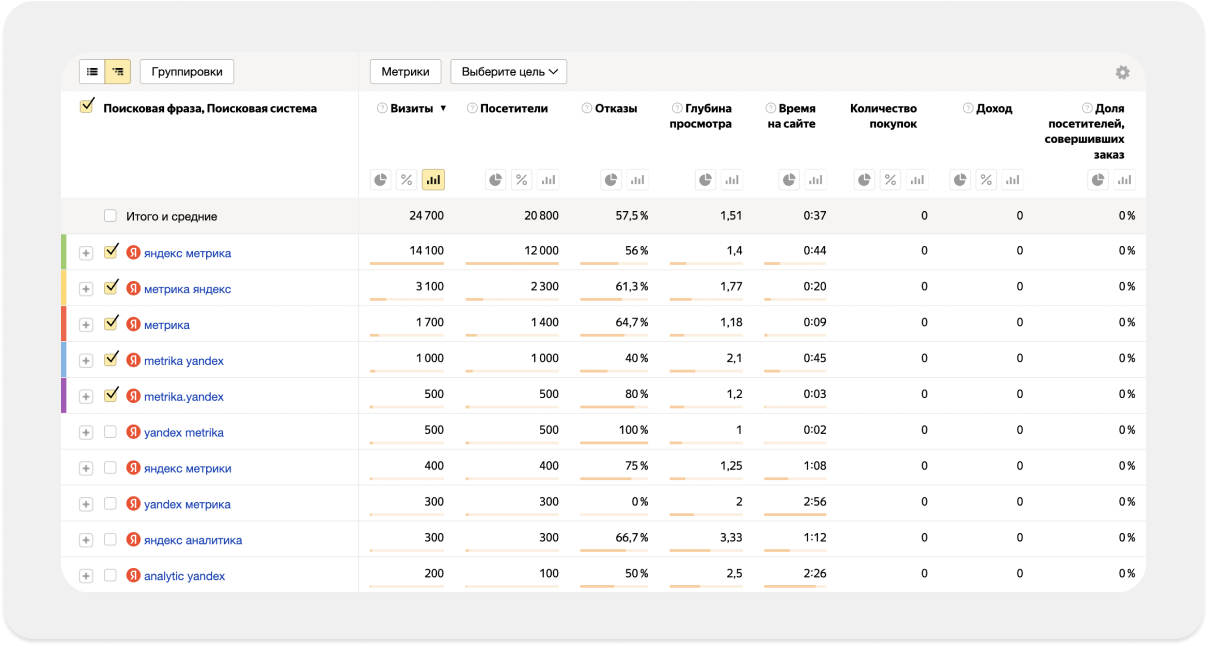This screenshot has width=1208, height=646.
Task: Open the яндекс аналитика phrase link
Action: (193, 541)
